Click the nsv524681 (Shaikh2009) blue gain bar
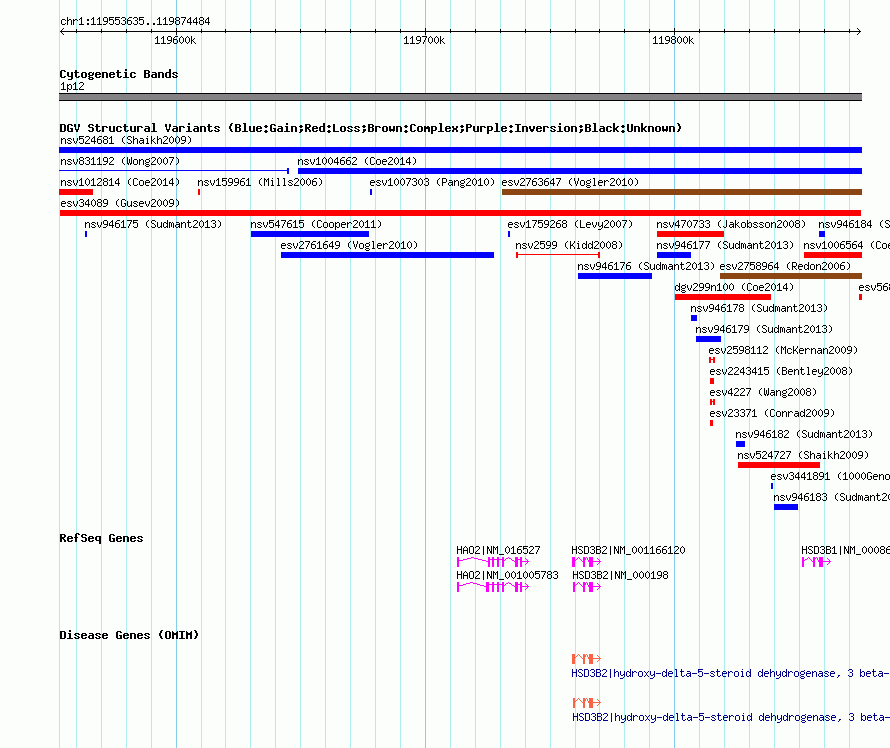This screenshot has height=748, width=890. [460, 150]
